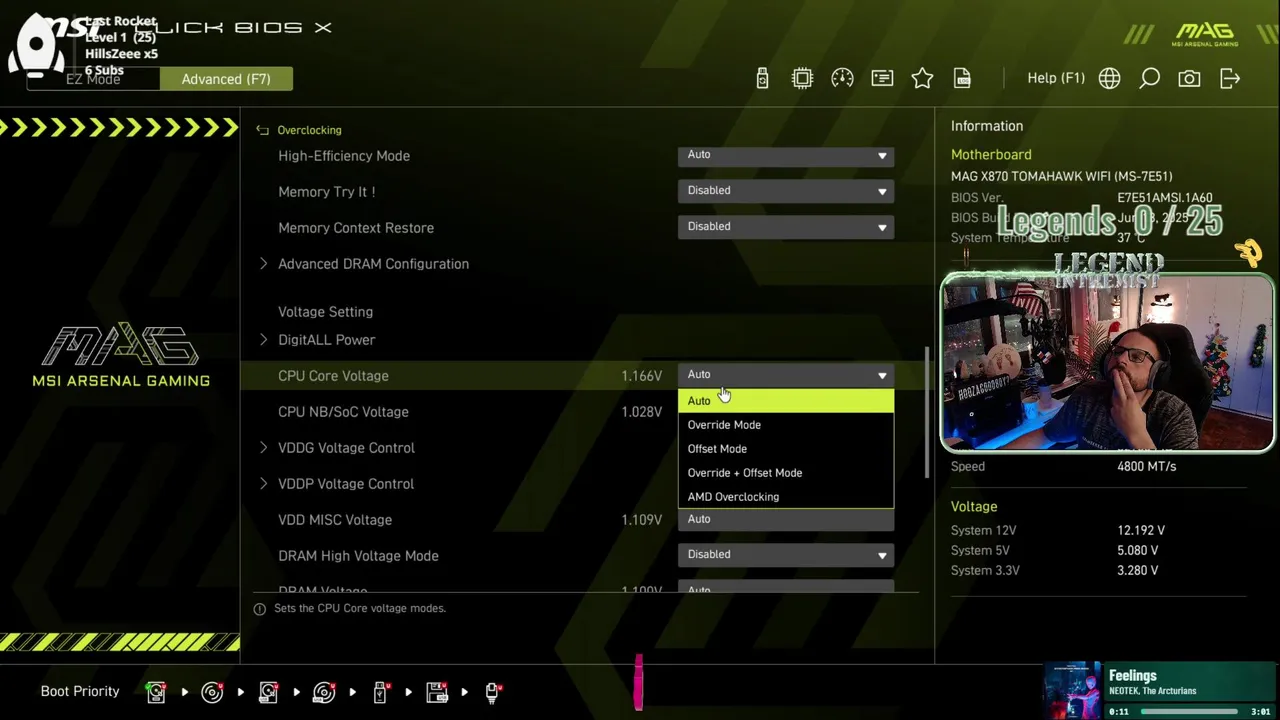The height and width of the screenshot is (720, 1280).
Task: Select the second boot device optical disc
Action: [212, 691]
